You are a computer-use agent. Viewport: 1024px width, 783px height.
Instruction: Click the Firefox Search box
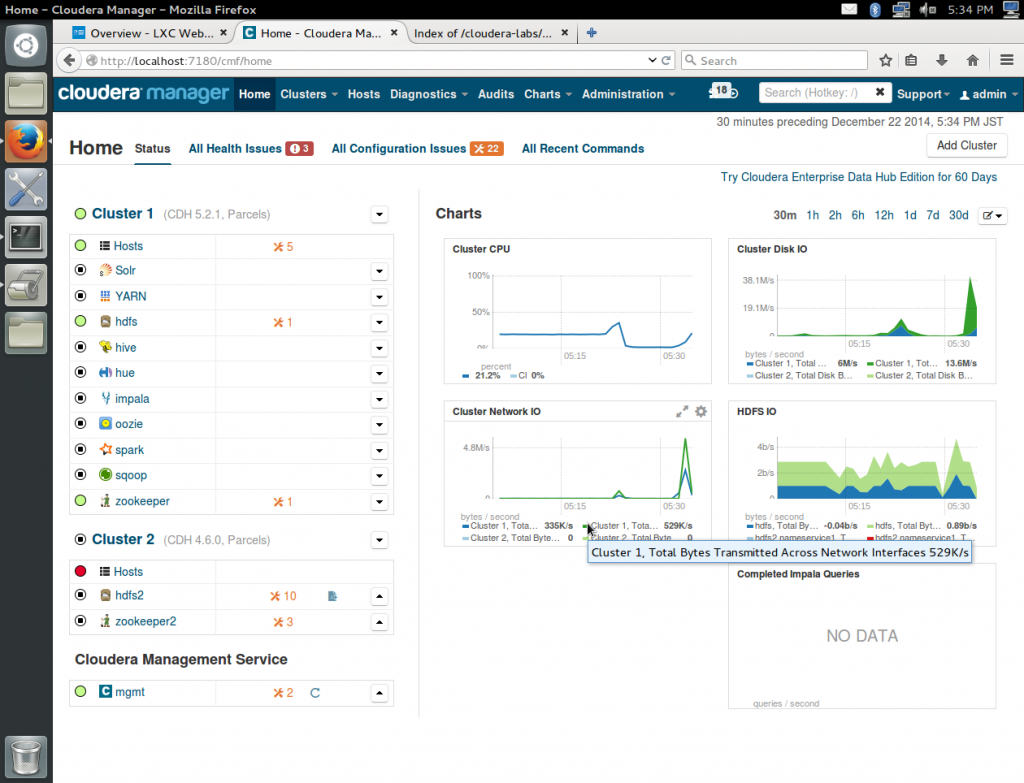(x=775, y=60)
